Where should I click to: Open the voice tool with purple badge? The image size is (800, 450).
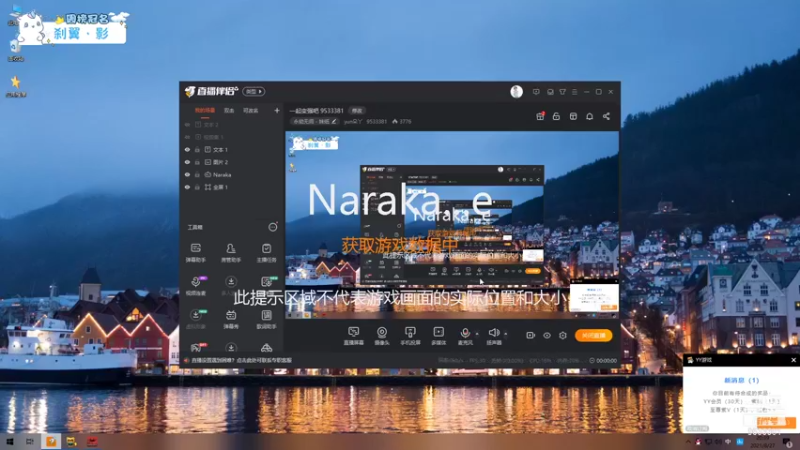(x=196, y=286)
